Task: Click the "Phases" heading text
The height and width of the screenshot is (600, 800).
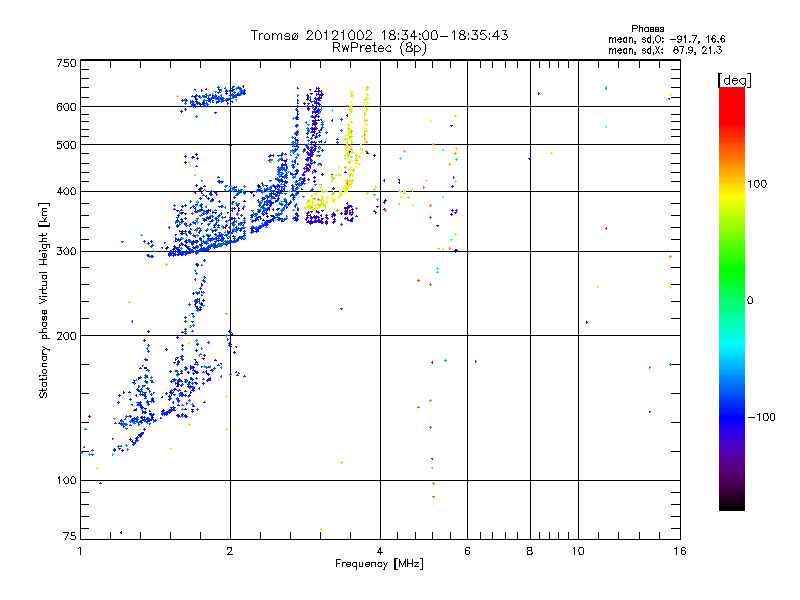Action: pos(647,29)
